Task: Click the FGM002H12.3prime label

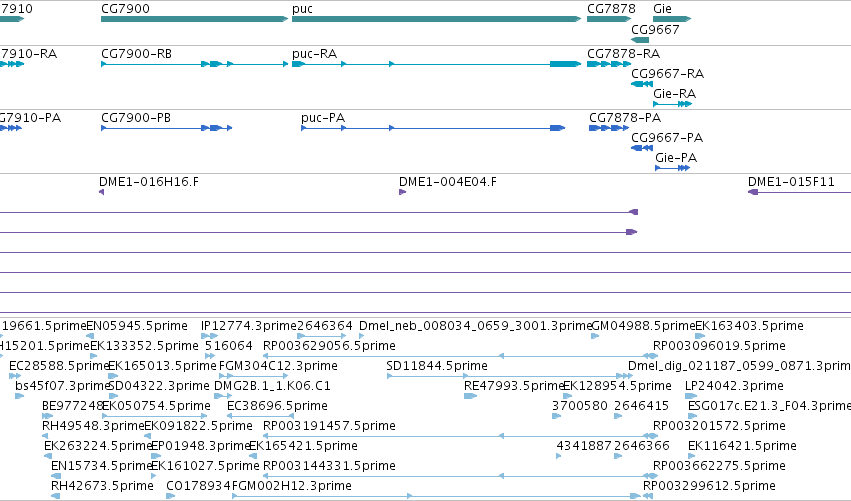Action: (x=292, y=486)
